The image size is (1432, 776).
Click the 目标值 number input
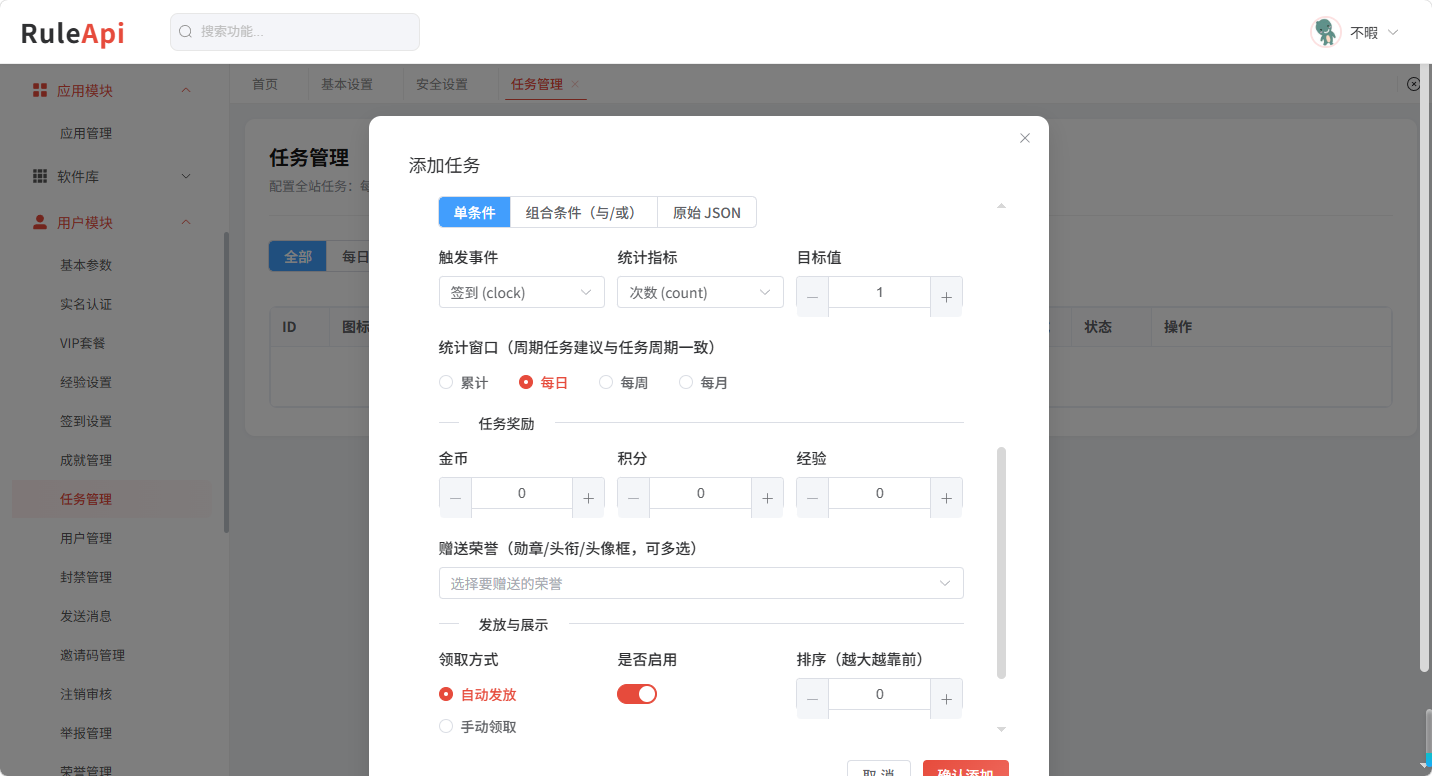tap(879, 292)
